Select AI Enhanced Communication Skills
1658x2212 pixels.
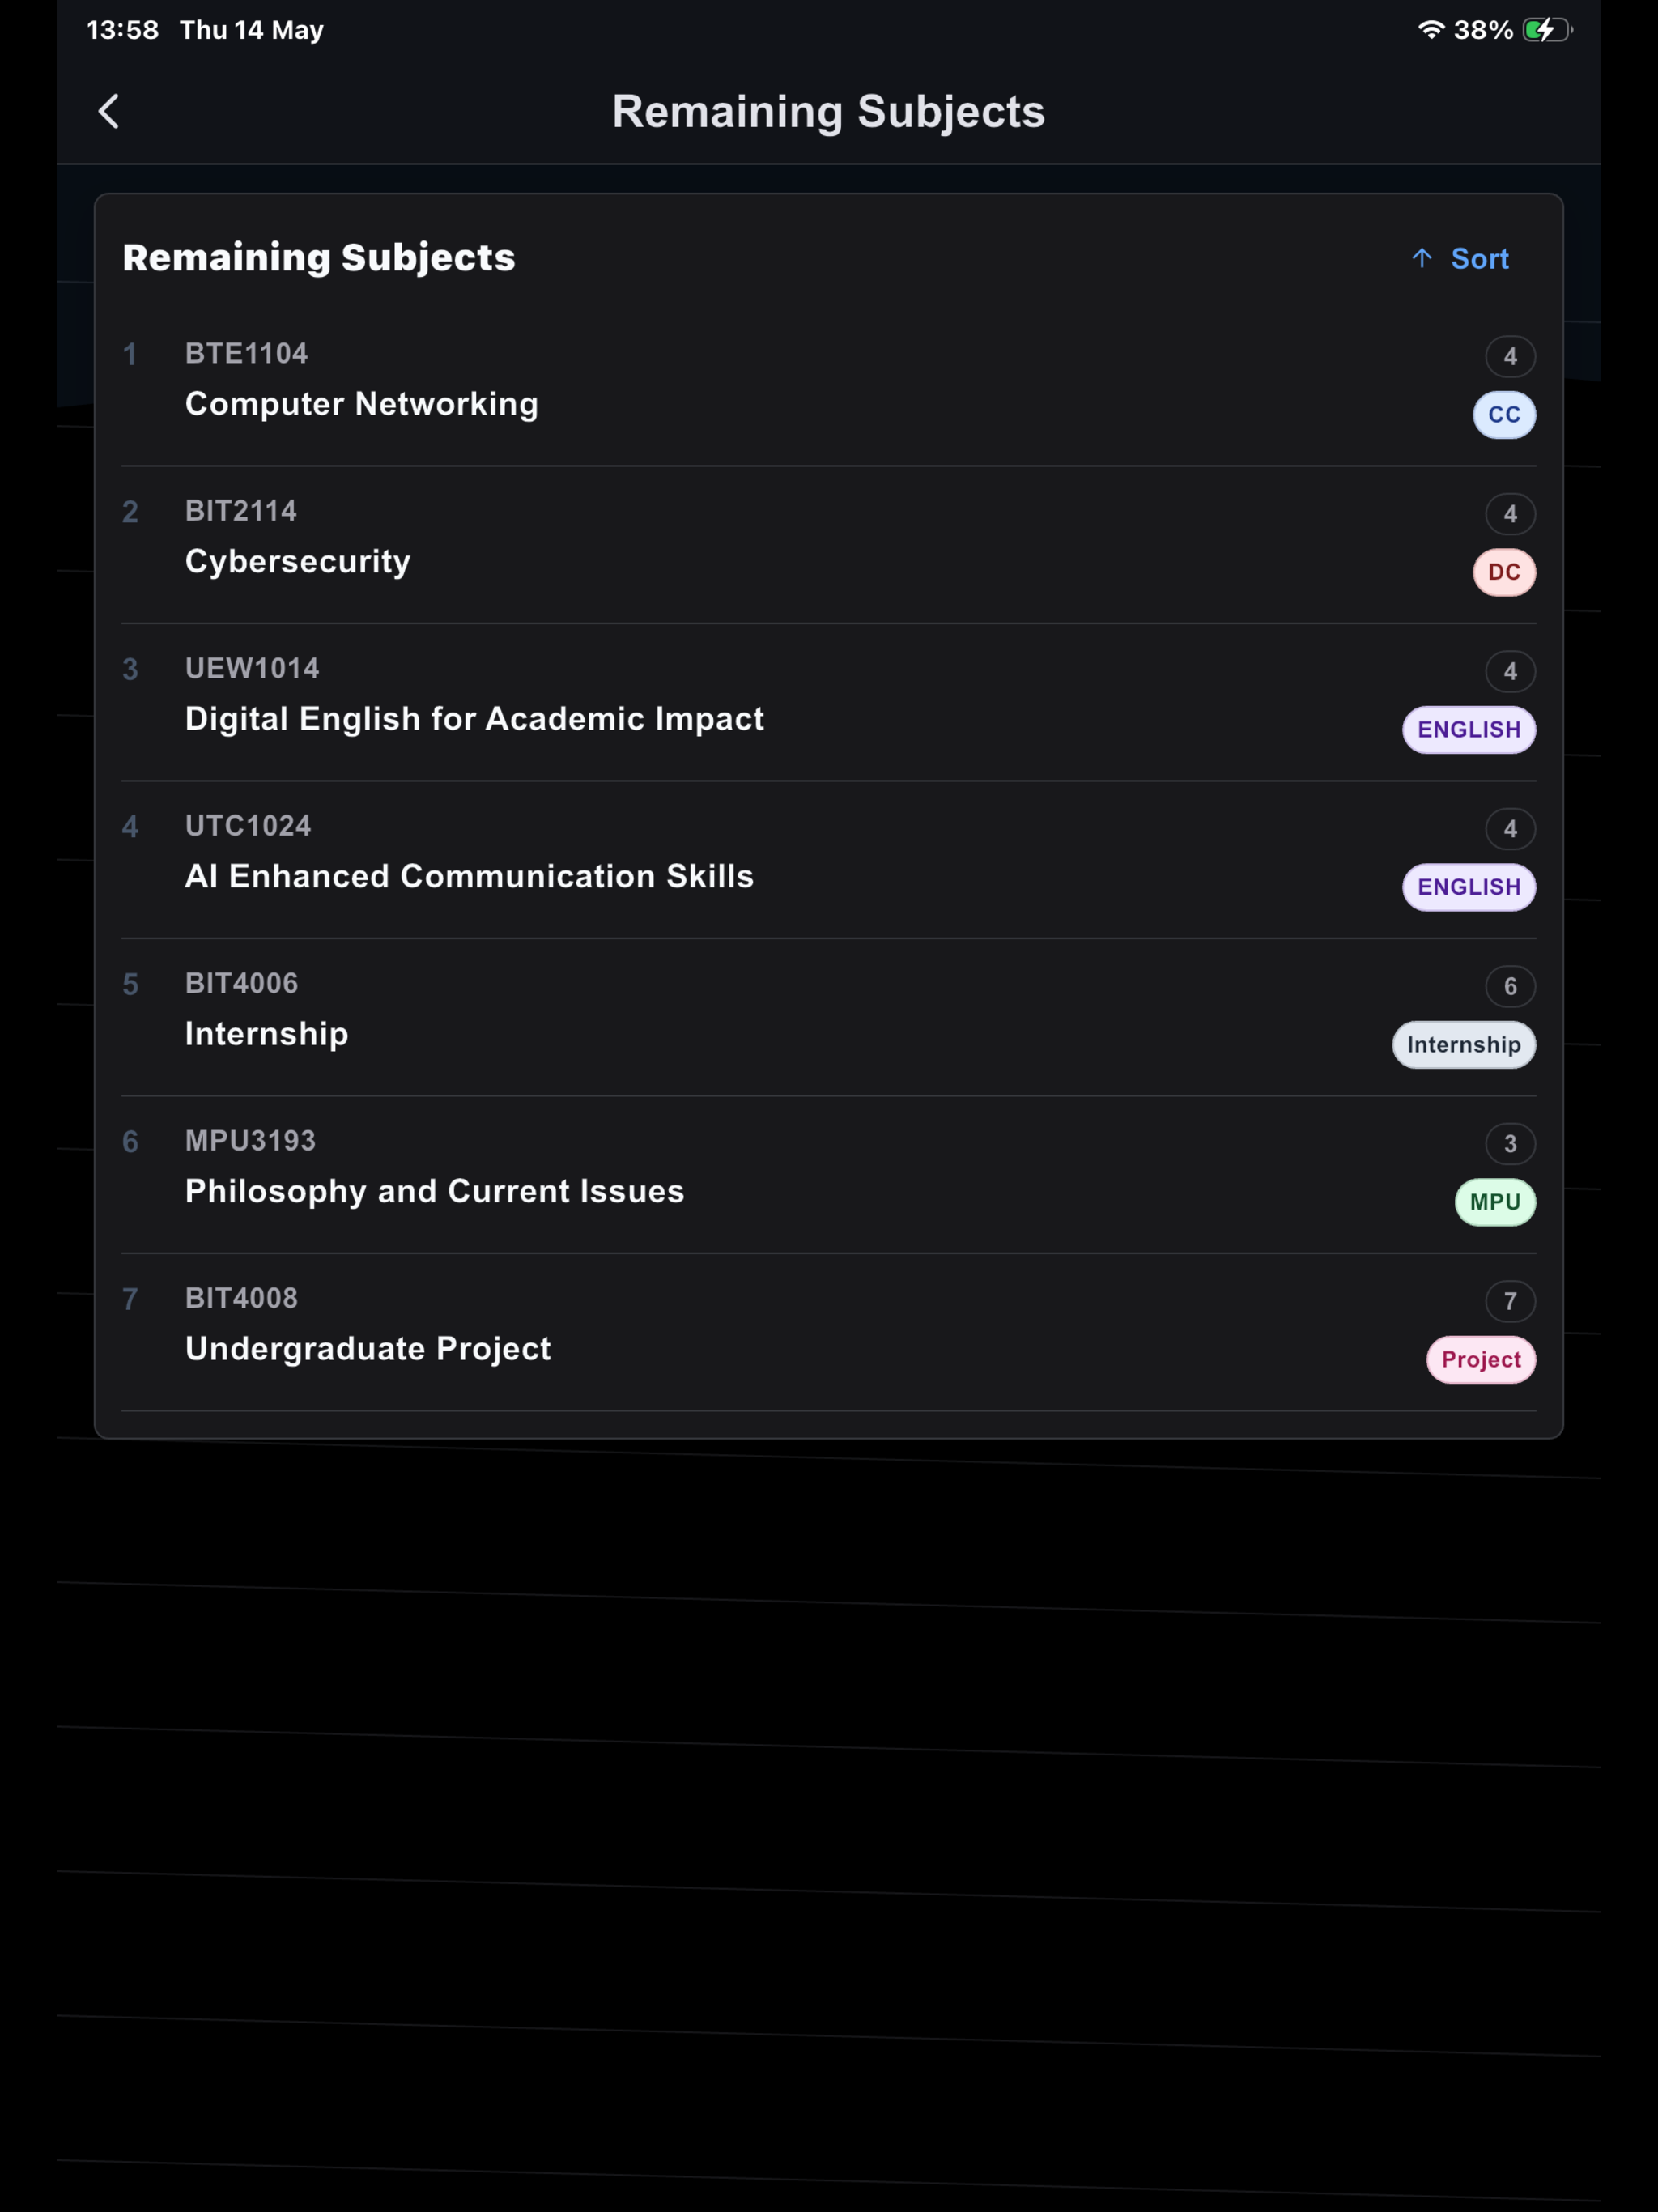[x=829, y=859]
